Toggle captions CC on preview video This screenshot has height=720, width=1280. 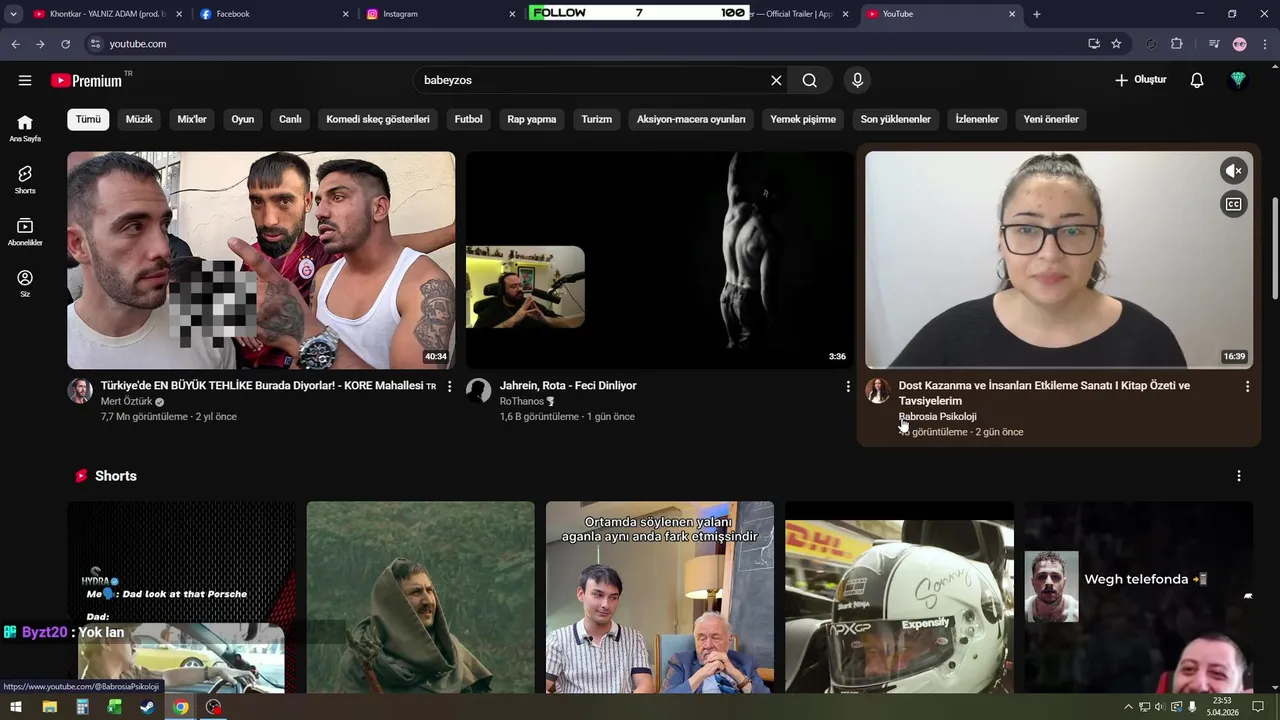[x=1234, y=204]
